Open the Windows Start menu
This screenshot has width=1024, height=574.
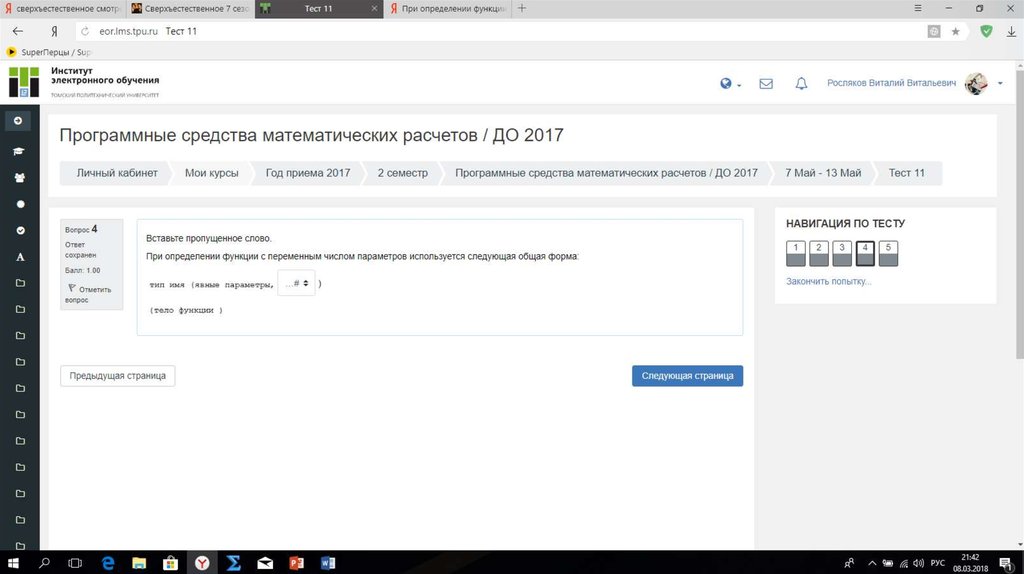click(12, 563)
